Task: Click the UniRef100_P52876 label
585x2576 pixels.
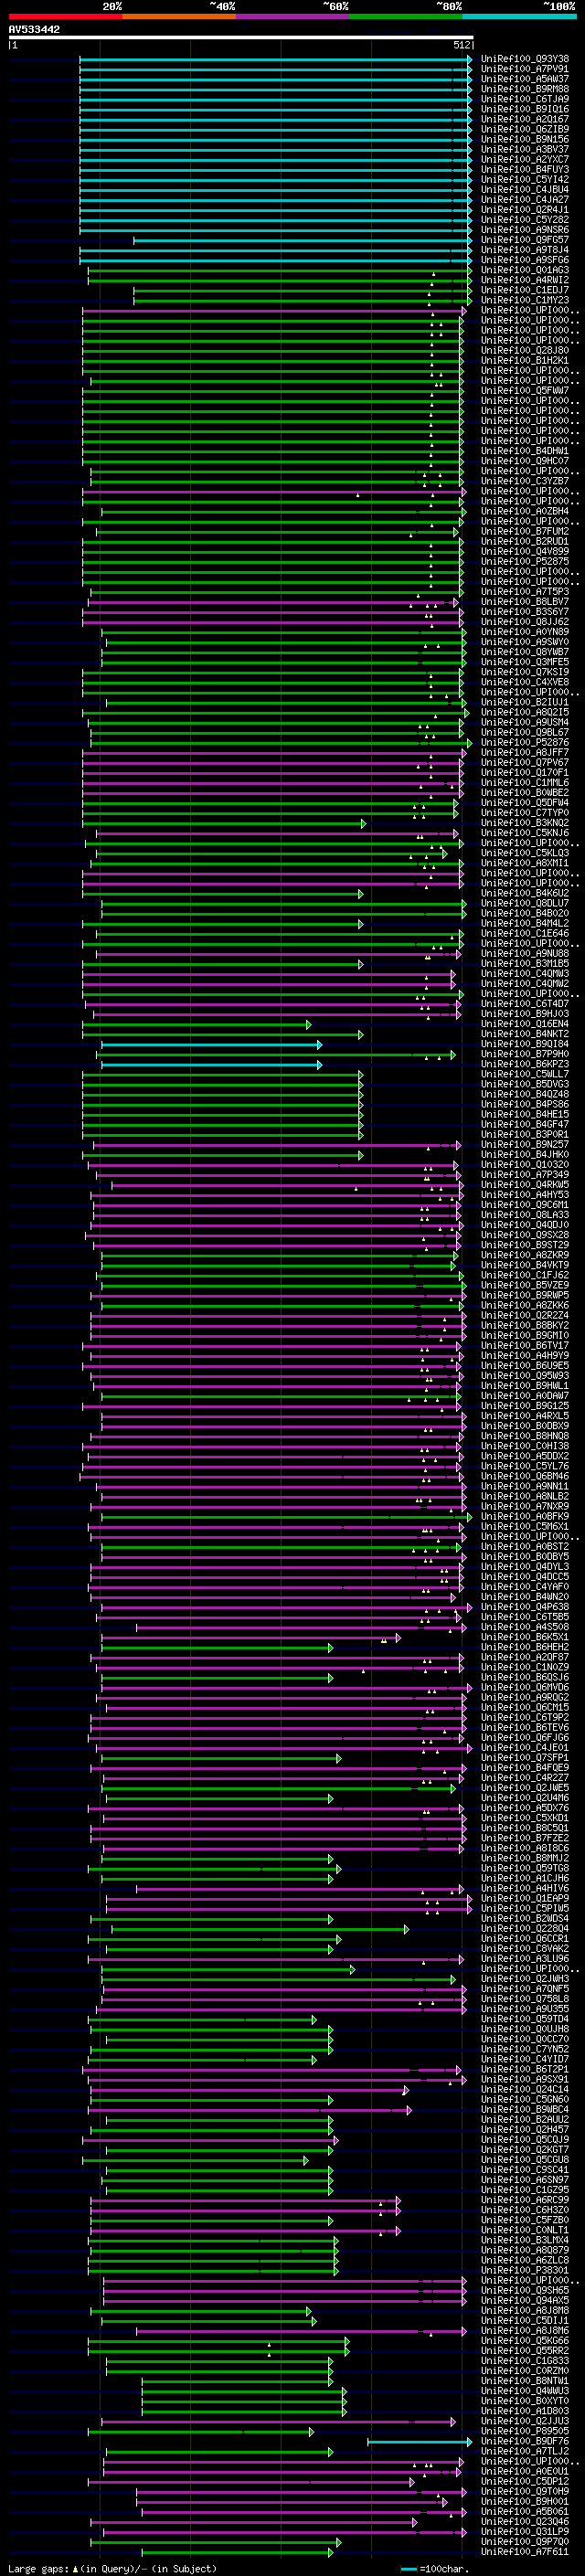Action: (x=525, y=742)
